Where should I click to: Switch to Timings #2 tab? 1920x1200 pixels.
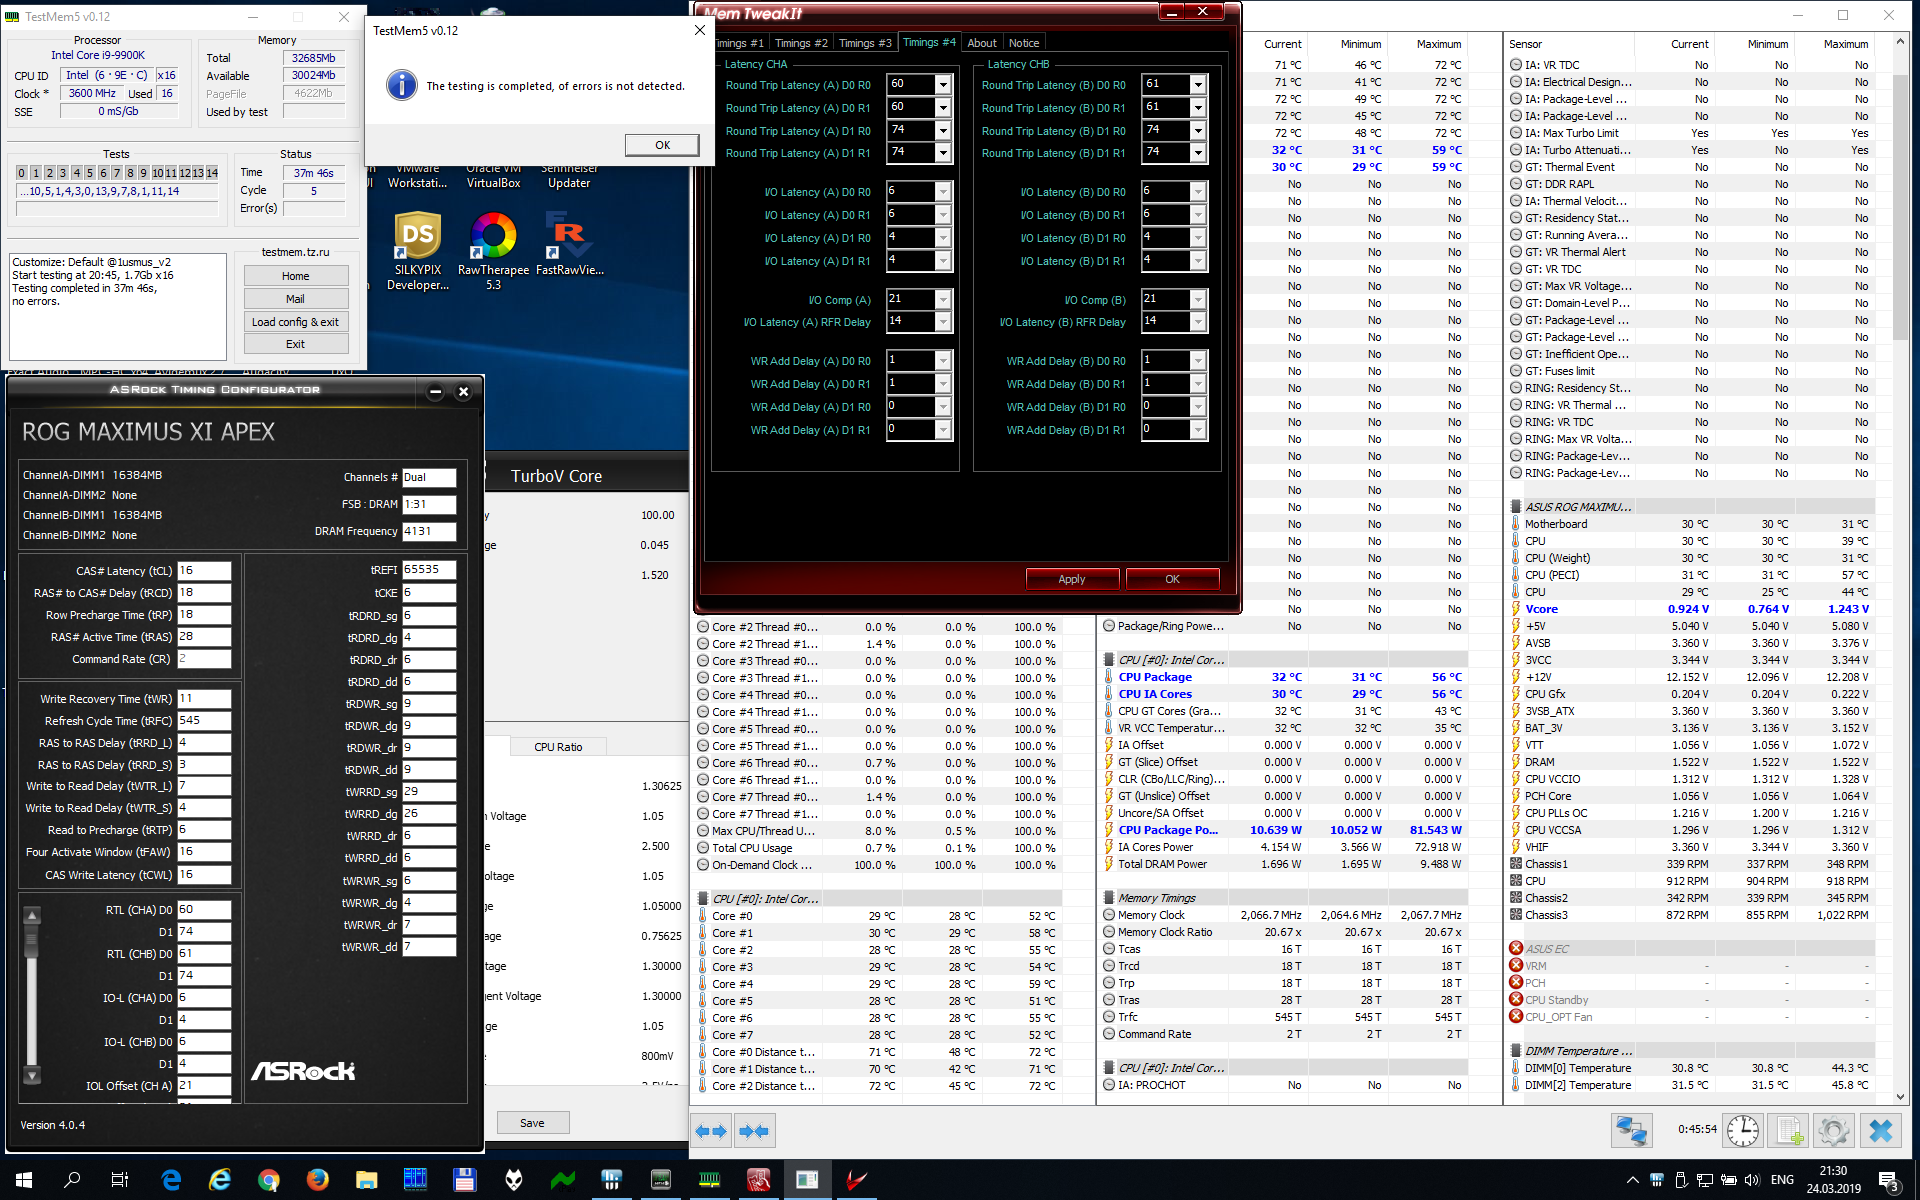click(x=801, y=43)
